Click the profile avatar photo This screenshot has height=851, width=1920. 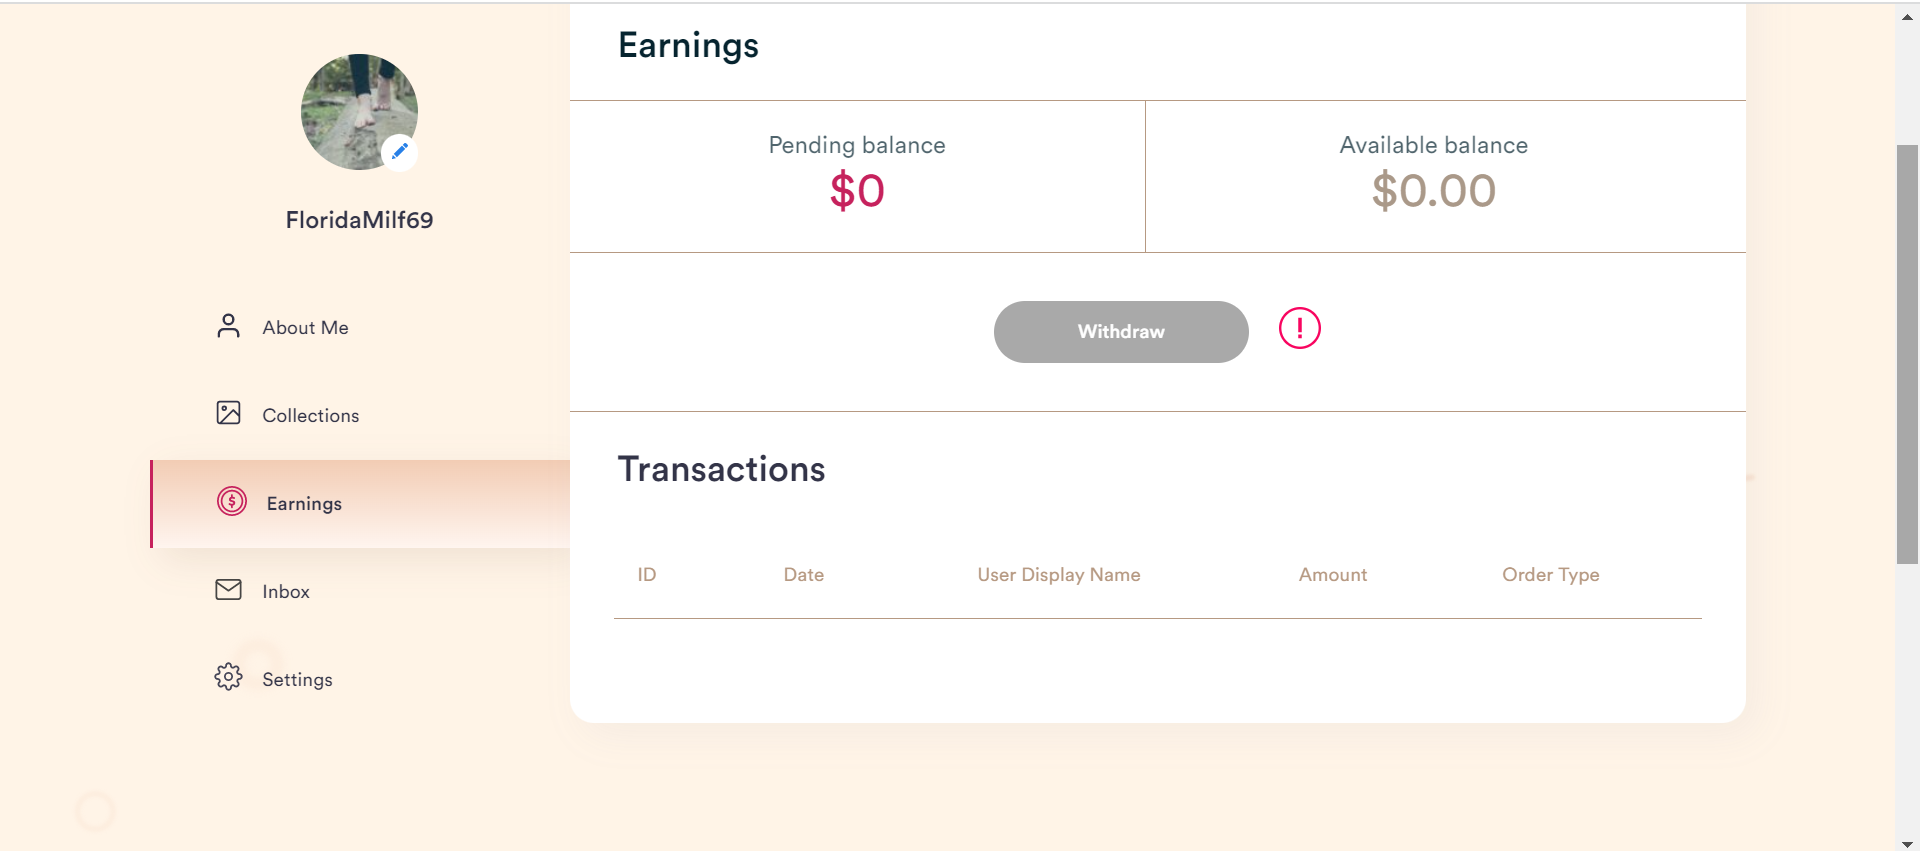pyautogui.click(x=359, y=112)
